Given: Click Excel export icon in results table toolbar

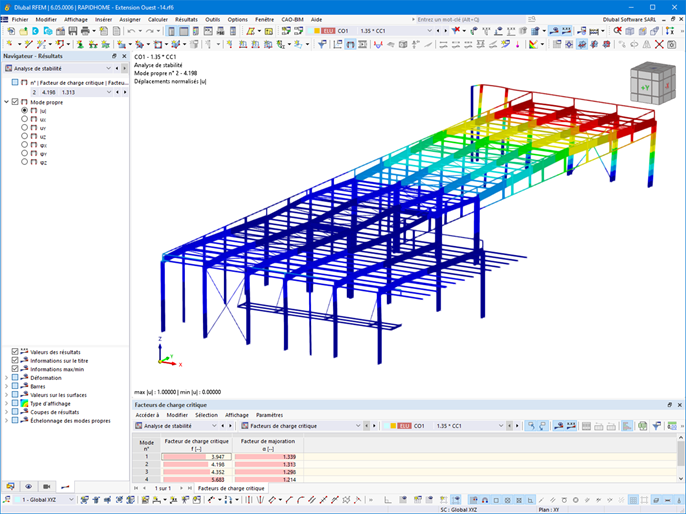Looking at the screenshot, I should click(x=642, y=426).
